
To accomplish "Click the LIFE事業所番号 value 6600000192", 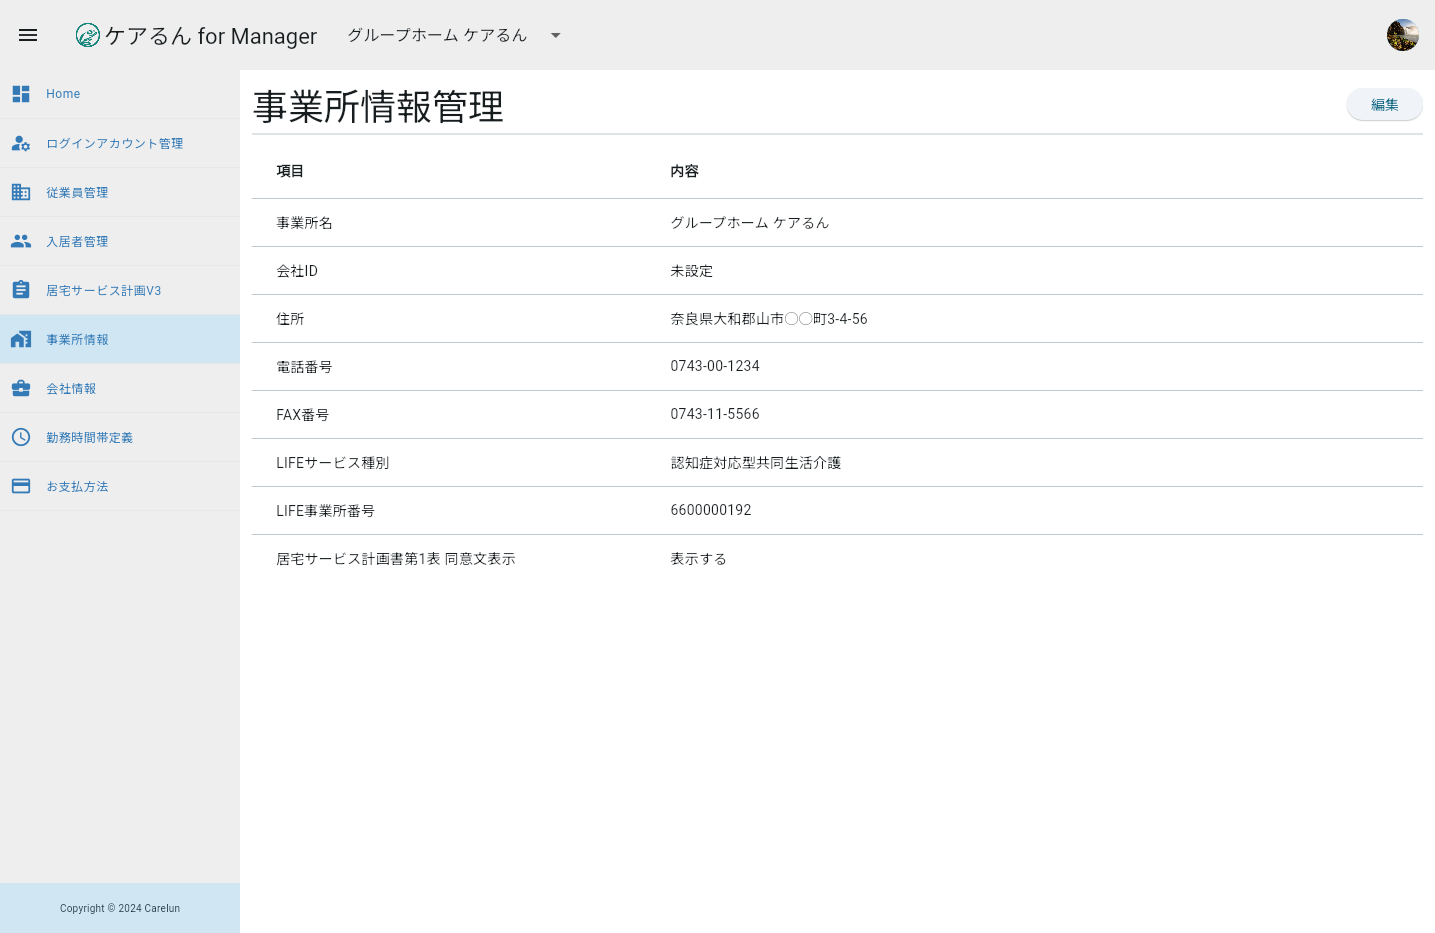I will coord(711,510).
